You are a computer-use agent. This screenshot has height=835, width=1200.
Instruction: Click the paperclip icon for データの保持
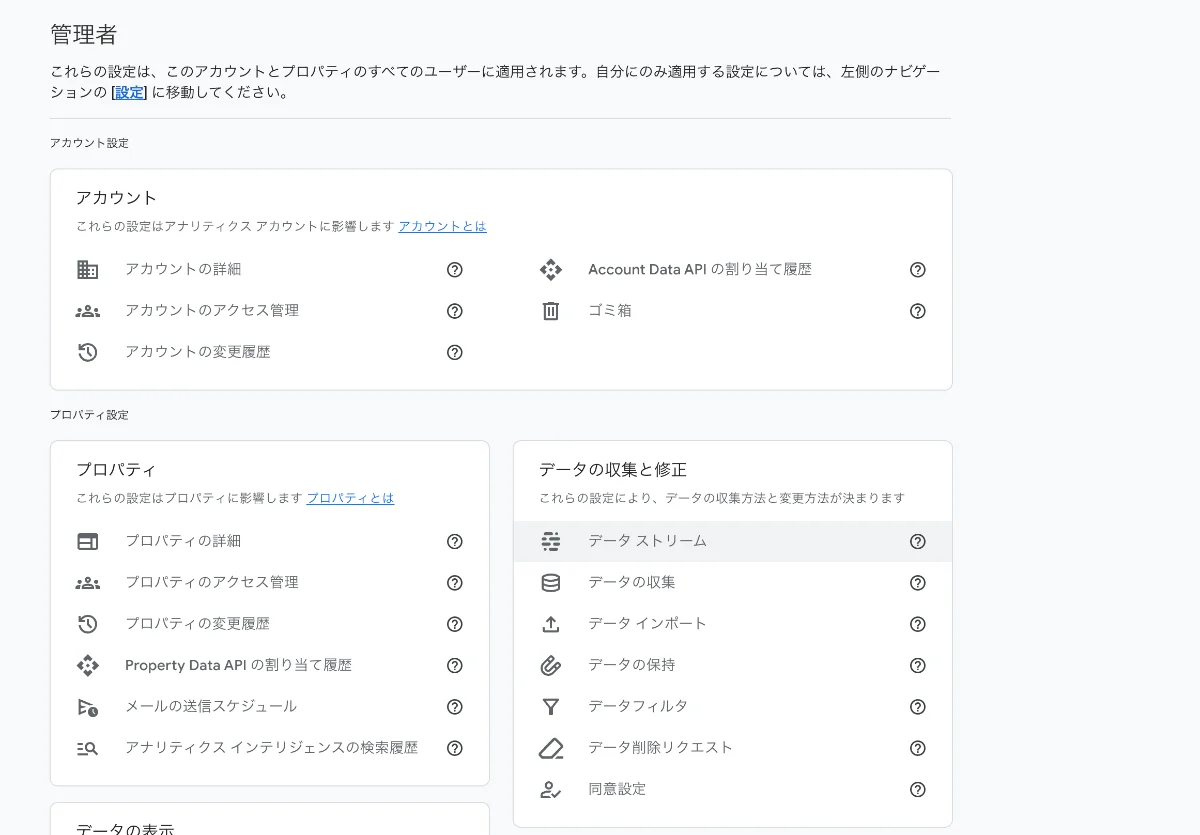[x=551, y=665]
